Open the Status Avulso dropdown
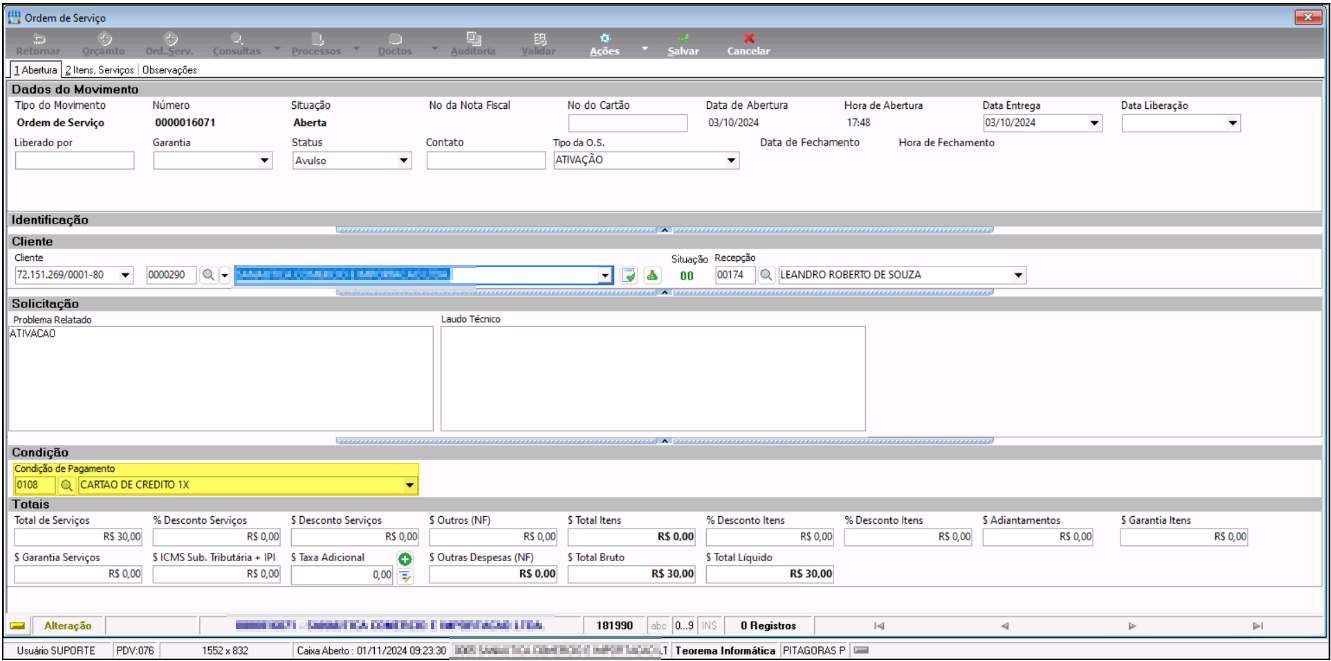The image size is (1331, 661). pyautogui.click(x=403, y=160)
